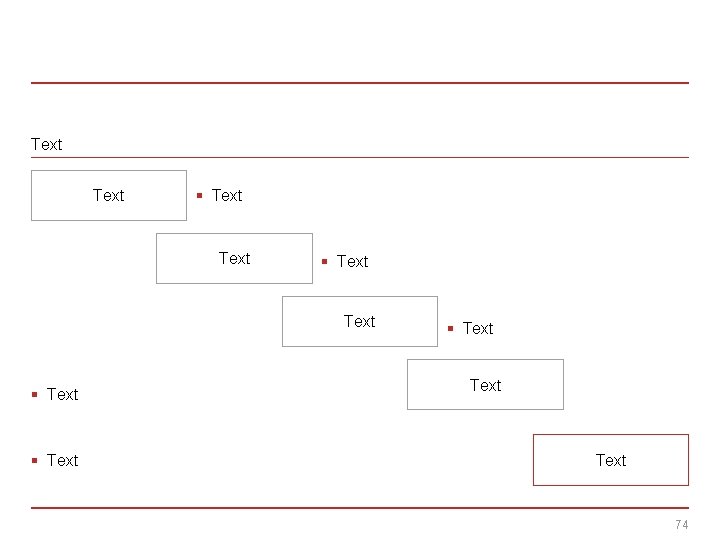Click the red bullet marker beside the first box
This screenshot has width=720, height=540.
pyautogui.click(x=199, y=195)
